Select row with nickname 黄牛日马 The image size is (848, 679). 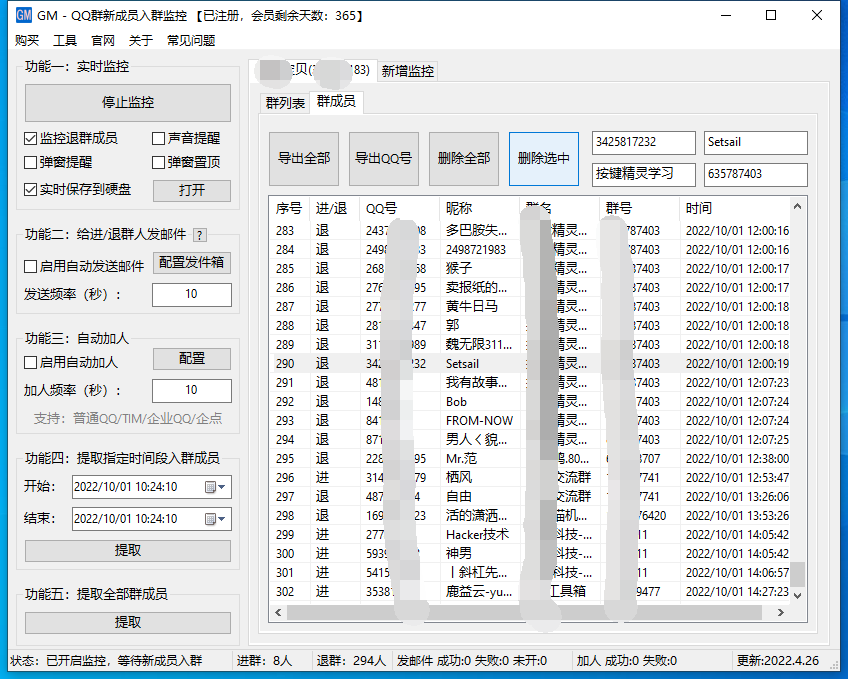pos(530,307)
